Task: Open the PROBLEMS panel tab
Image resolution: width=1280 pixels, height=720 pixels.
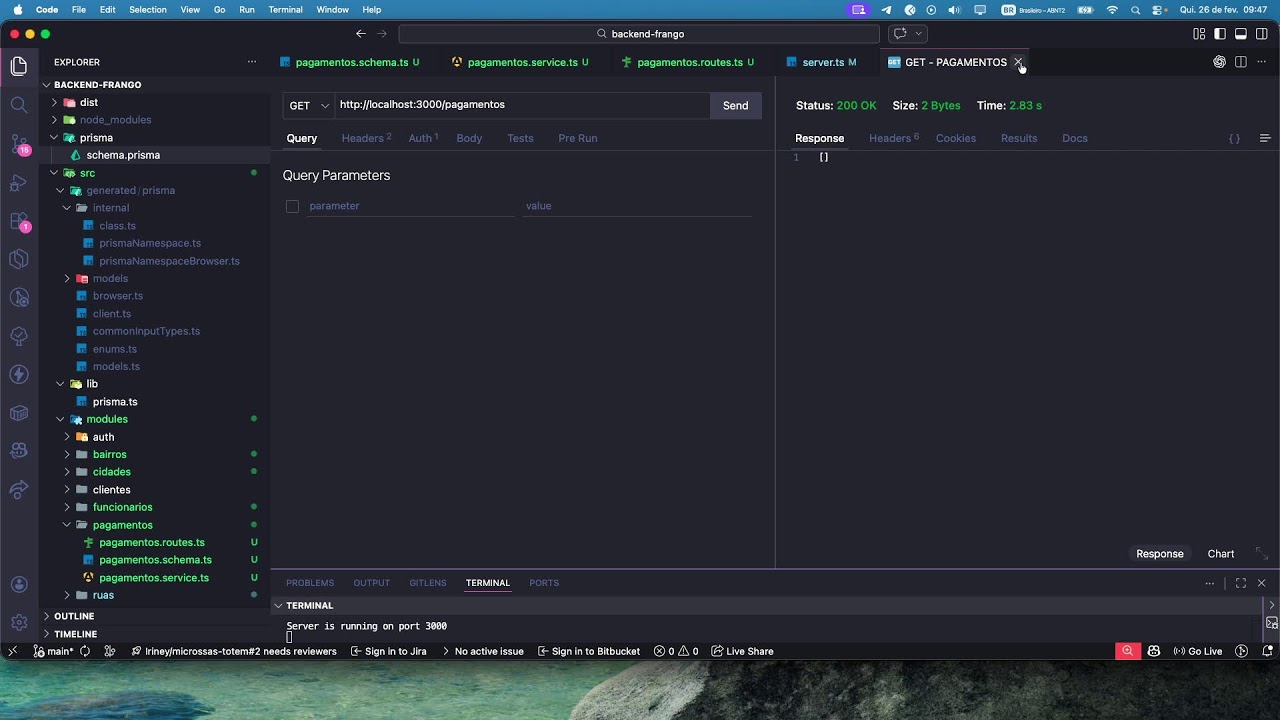Action: (310, 583)
